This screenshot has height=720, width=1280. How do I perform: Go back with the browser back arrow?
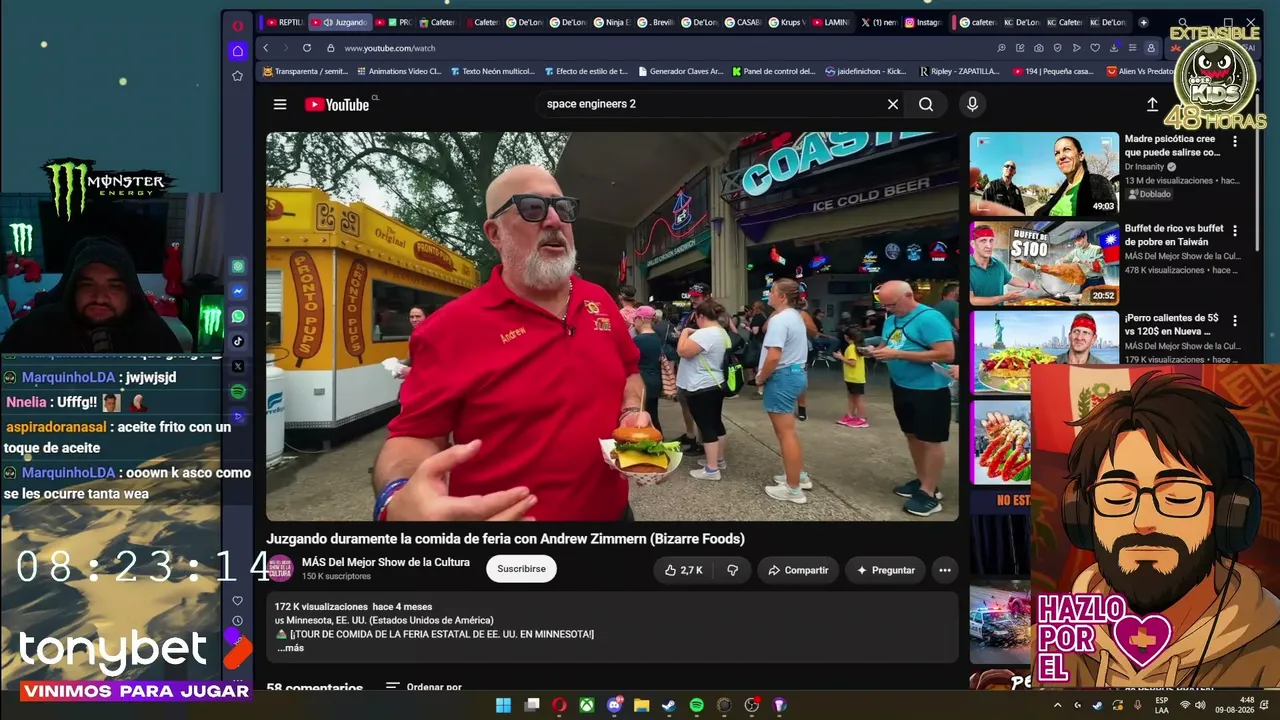[266, 48]
